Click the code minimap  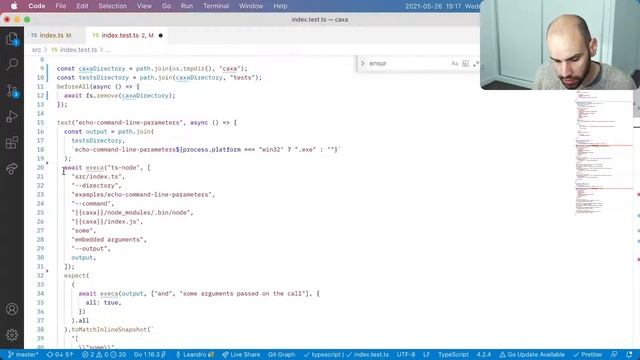[x=604, y=153]
